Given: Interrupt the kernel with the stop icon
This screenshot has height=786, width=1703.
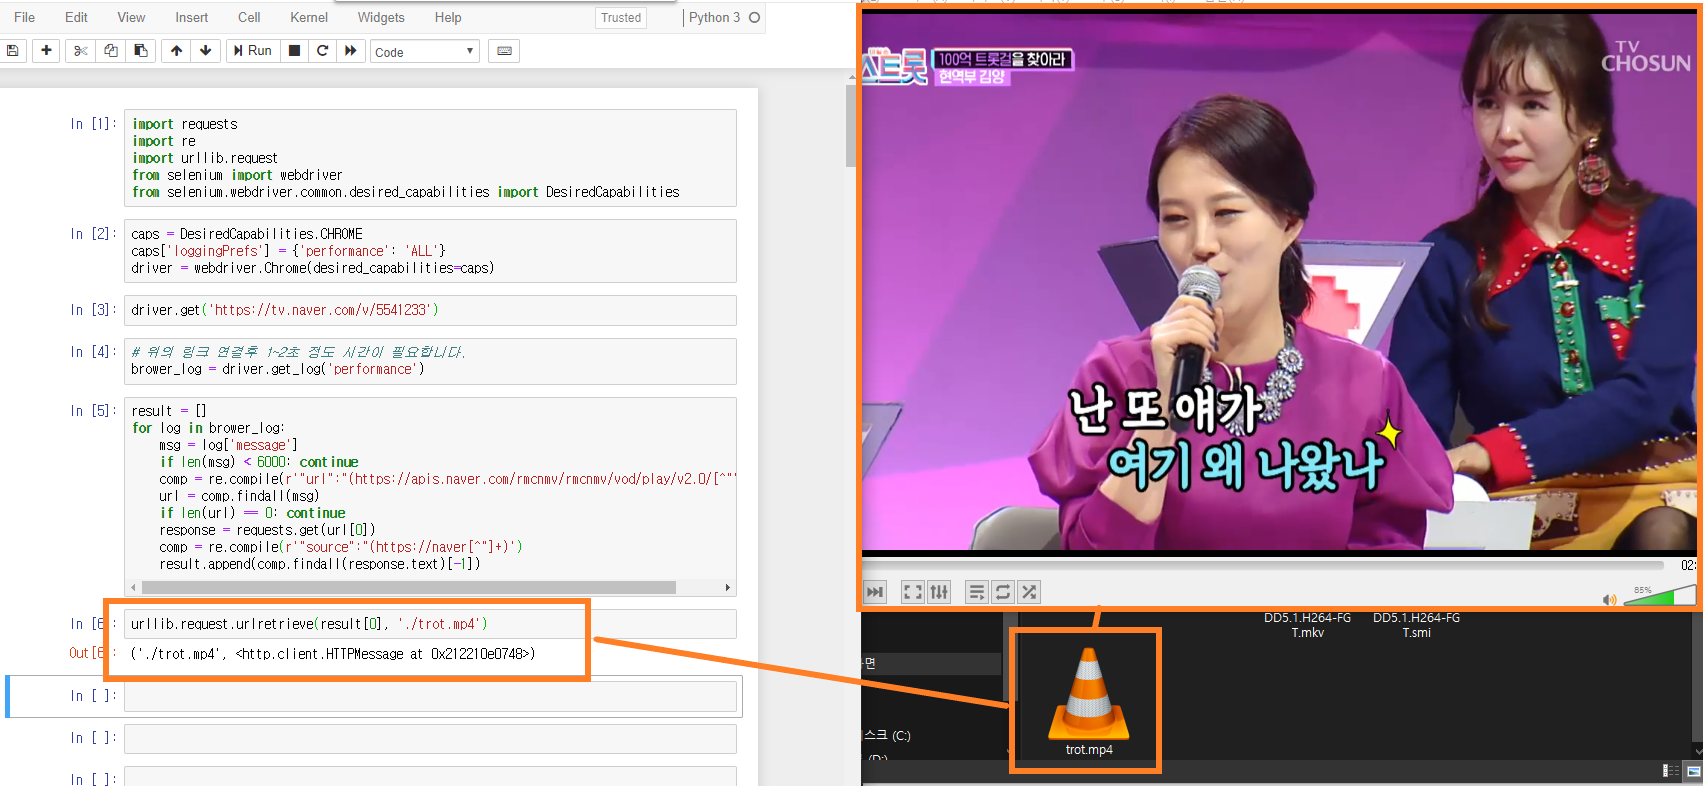Looking at the screenshot, I should tap(294, 51).
